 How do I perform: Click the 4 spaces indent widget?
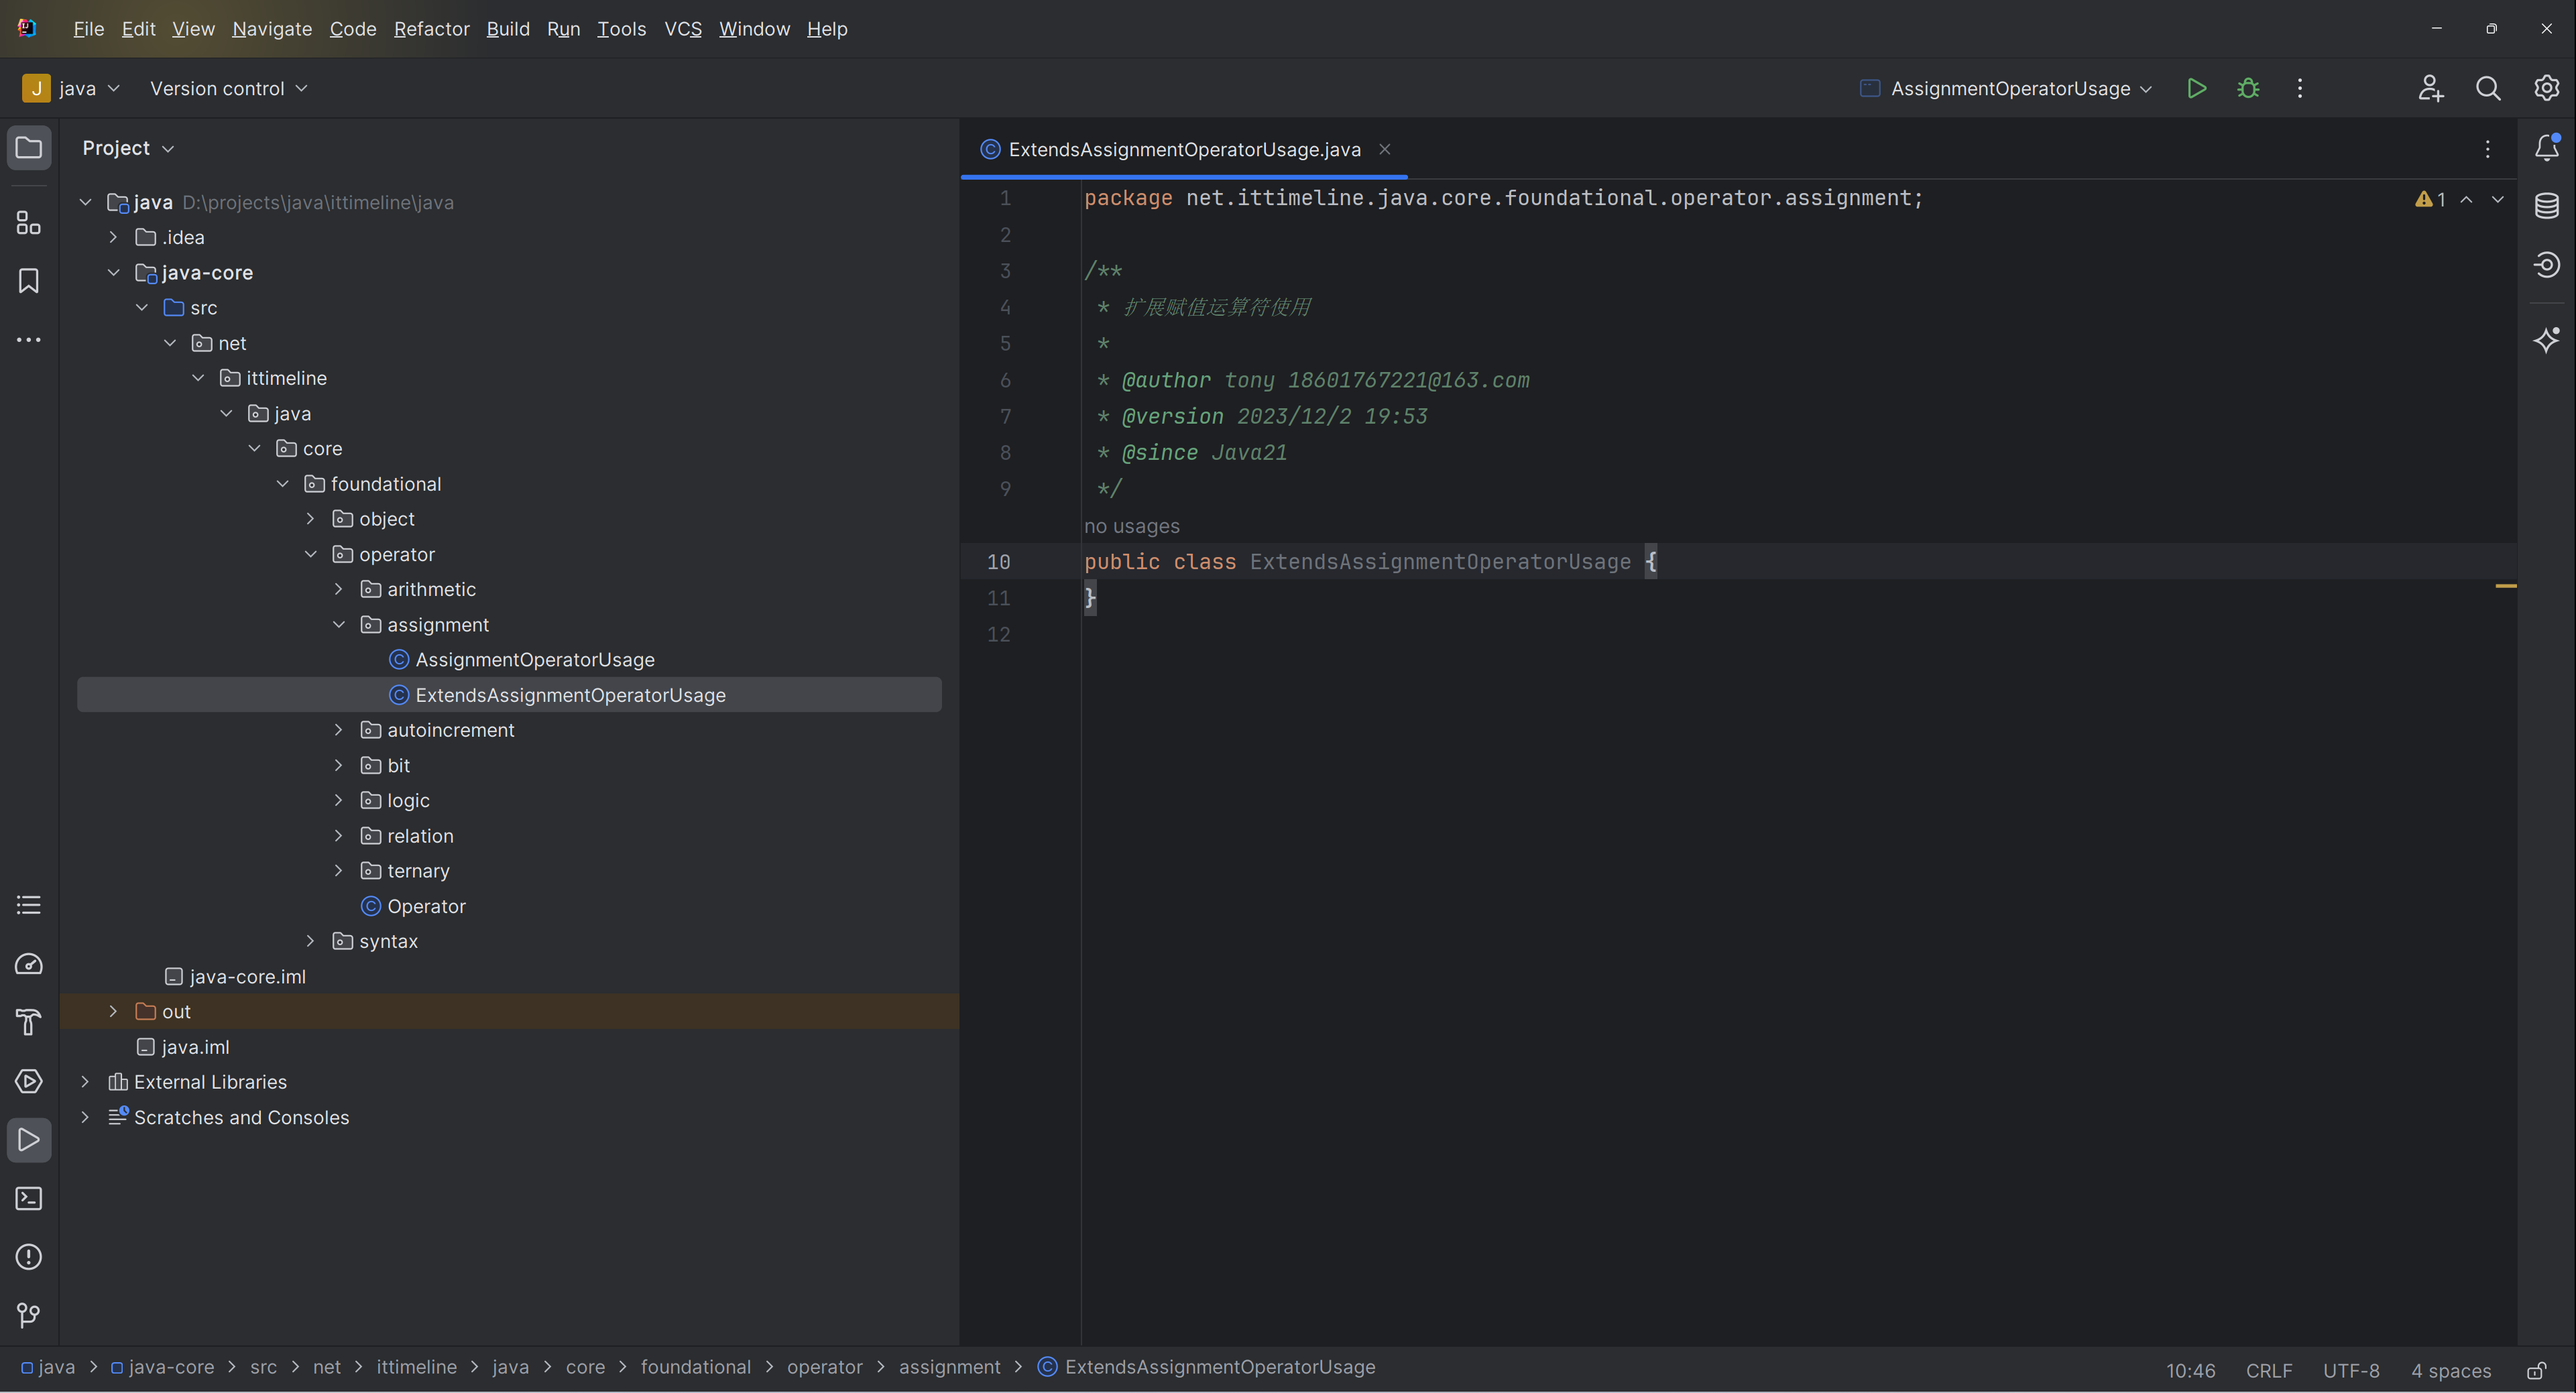[2451, 1370]
